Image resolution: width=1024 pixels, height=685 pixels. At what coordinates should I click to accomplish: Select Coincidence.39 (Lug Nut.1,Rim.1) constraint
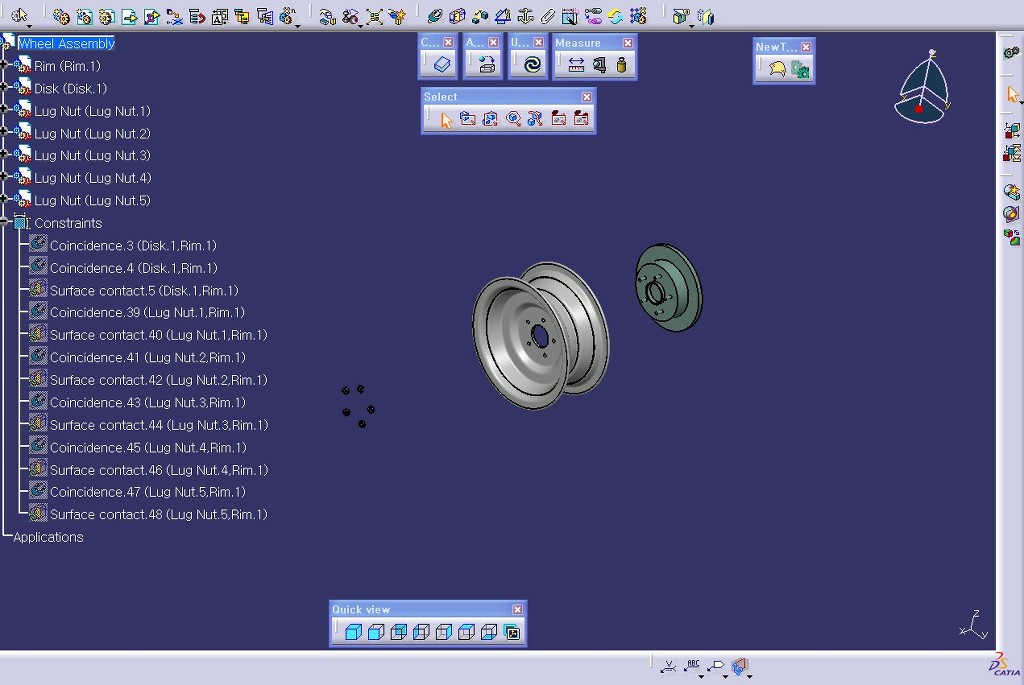tap(147, 313)
